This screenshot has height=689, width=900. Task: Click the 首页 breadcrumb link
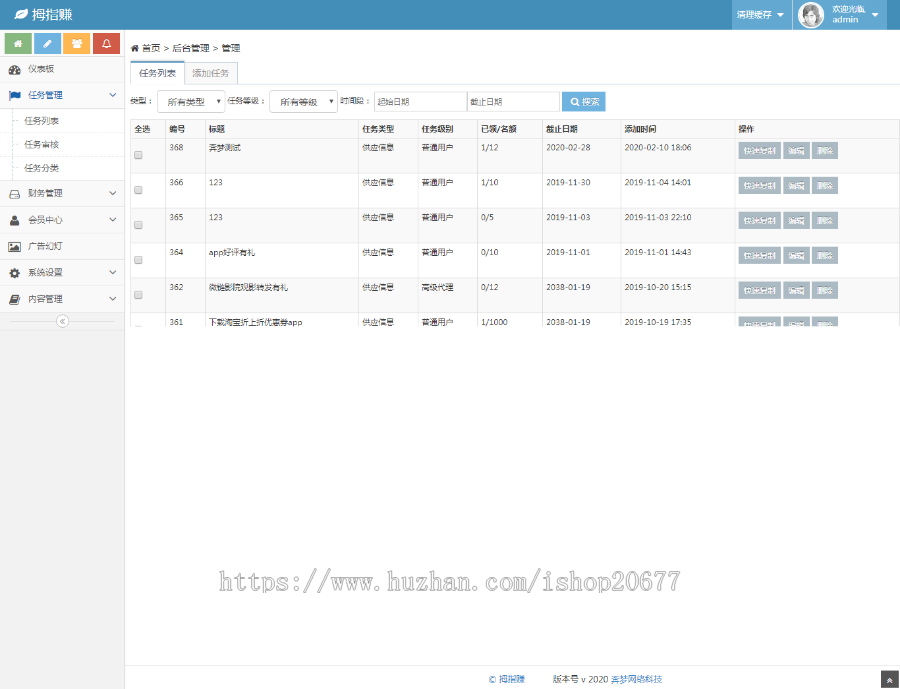[x=151, y=48]
